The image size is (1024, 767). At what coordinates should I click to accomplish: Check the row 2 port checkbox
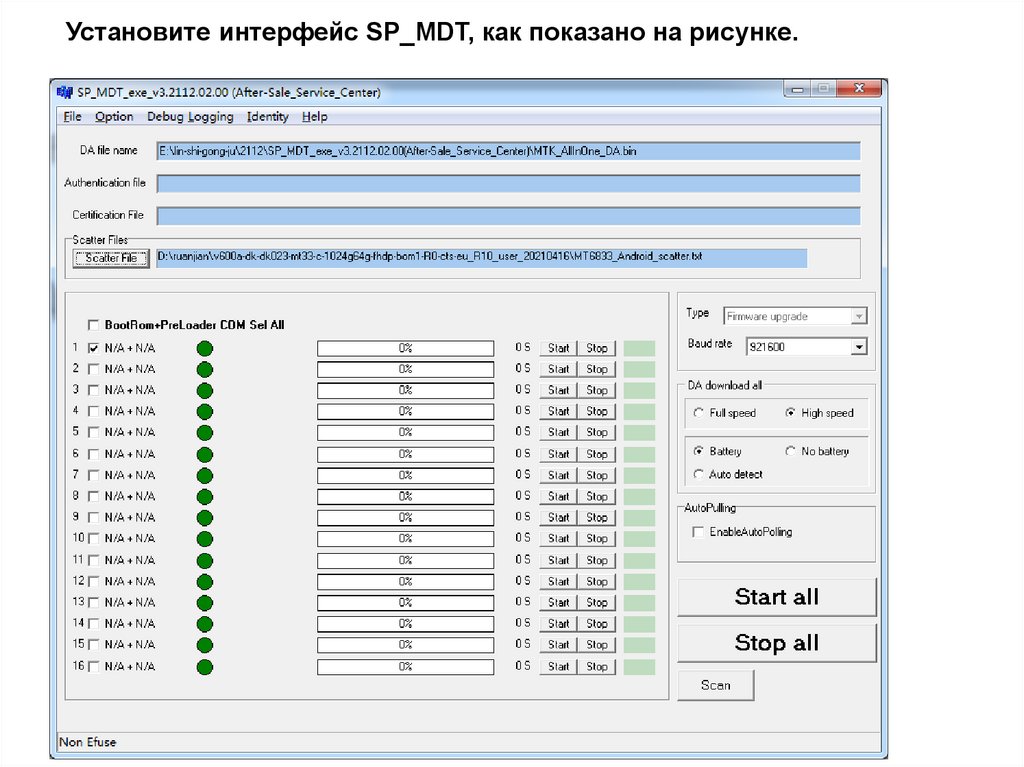93,369
